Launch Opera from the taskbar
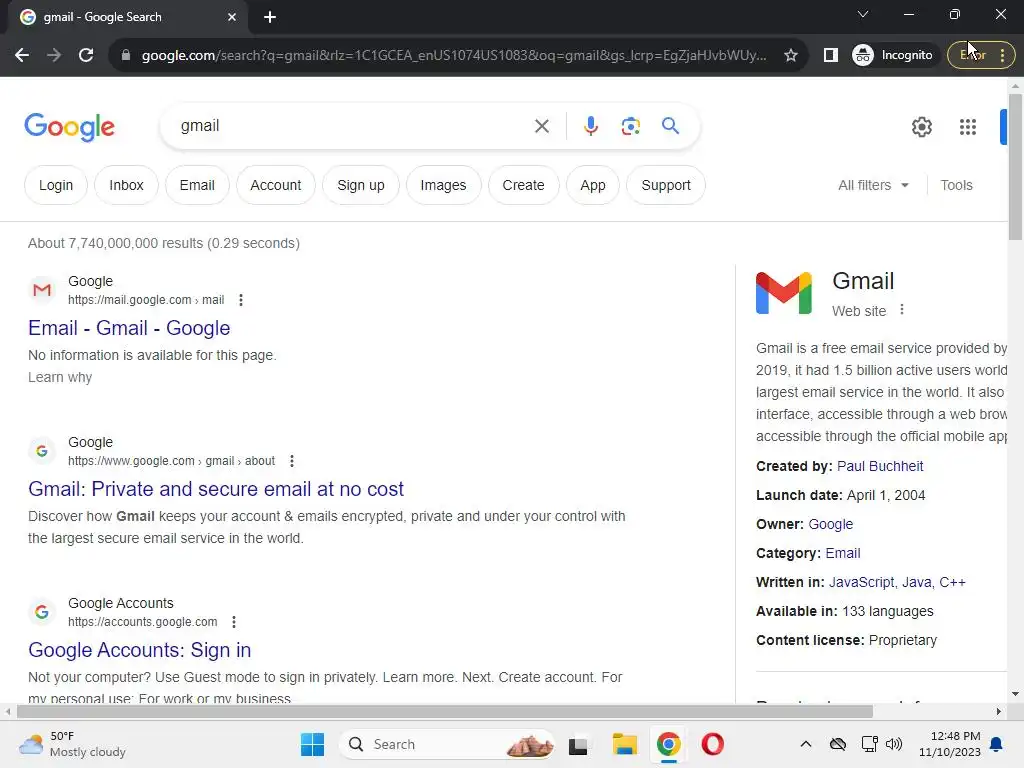 (712, 744)
